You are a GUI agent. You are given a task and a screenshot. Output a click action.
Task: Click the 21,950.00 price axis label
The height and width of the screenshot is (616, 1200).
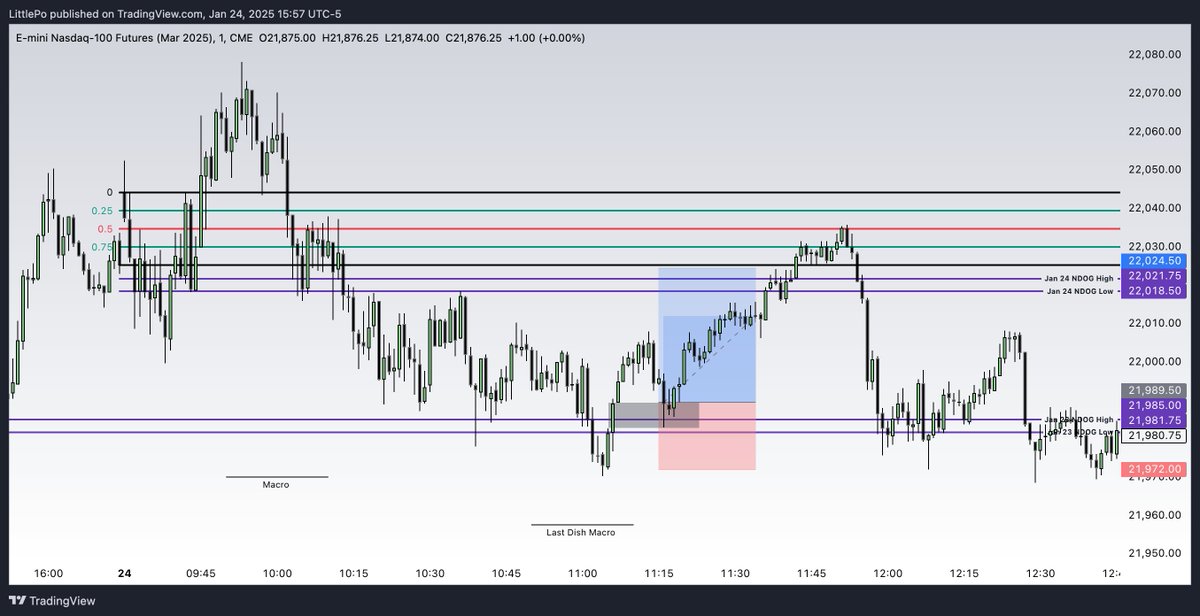point(1156,553)
